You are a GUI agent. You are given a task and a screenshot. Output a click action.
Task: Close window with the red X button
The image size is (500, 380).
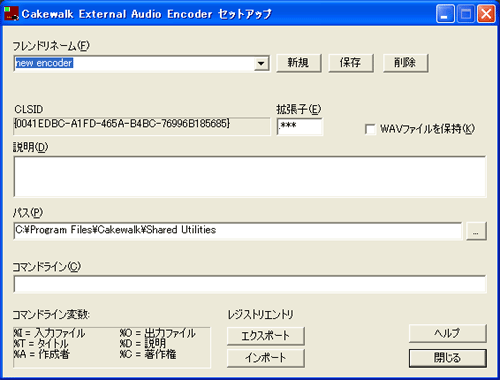pyautogui.click(x=486, y=14)
